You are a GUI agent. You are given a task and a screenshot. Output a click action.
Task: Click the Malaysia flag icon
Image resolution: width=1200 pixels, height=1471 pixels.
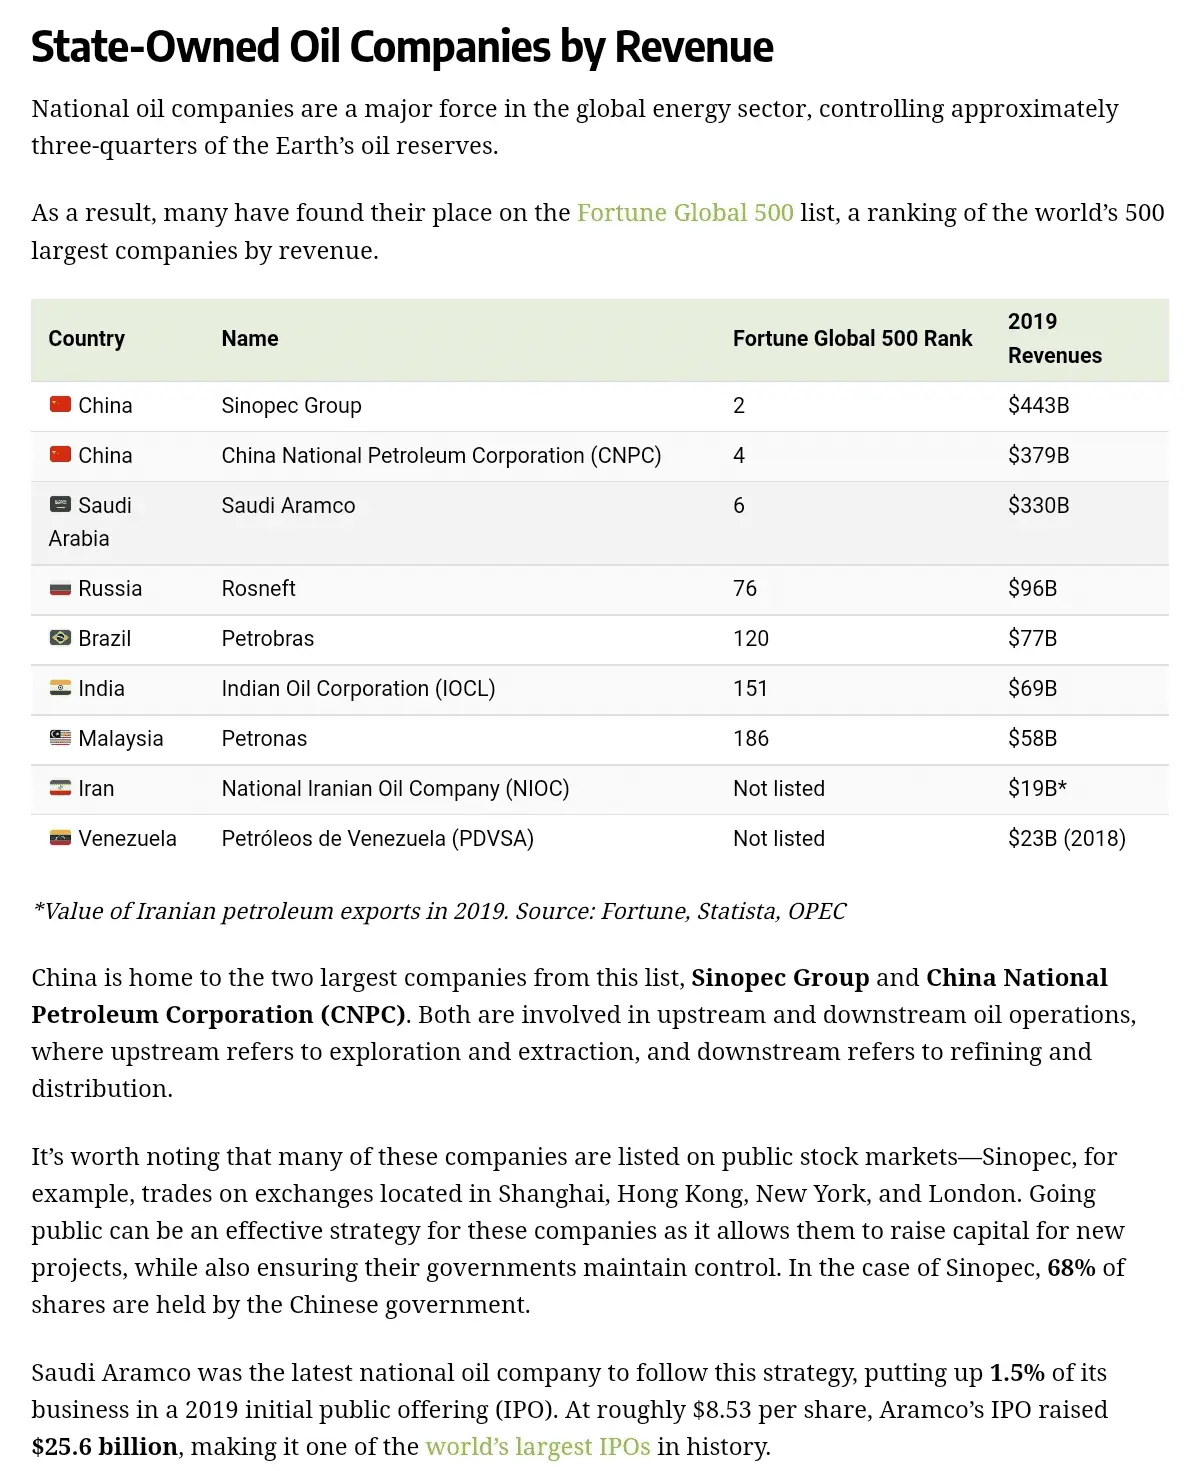pos(61,738)
